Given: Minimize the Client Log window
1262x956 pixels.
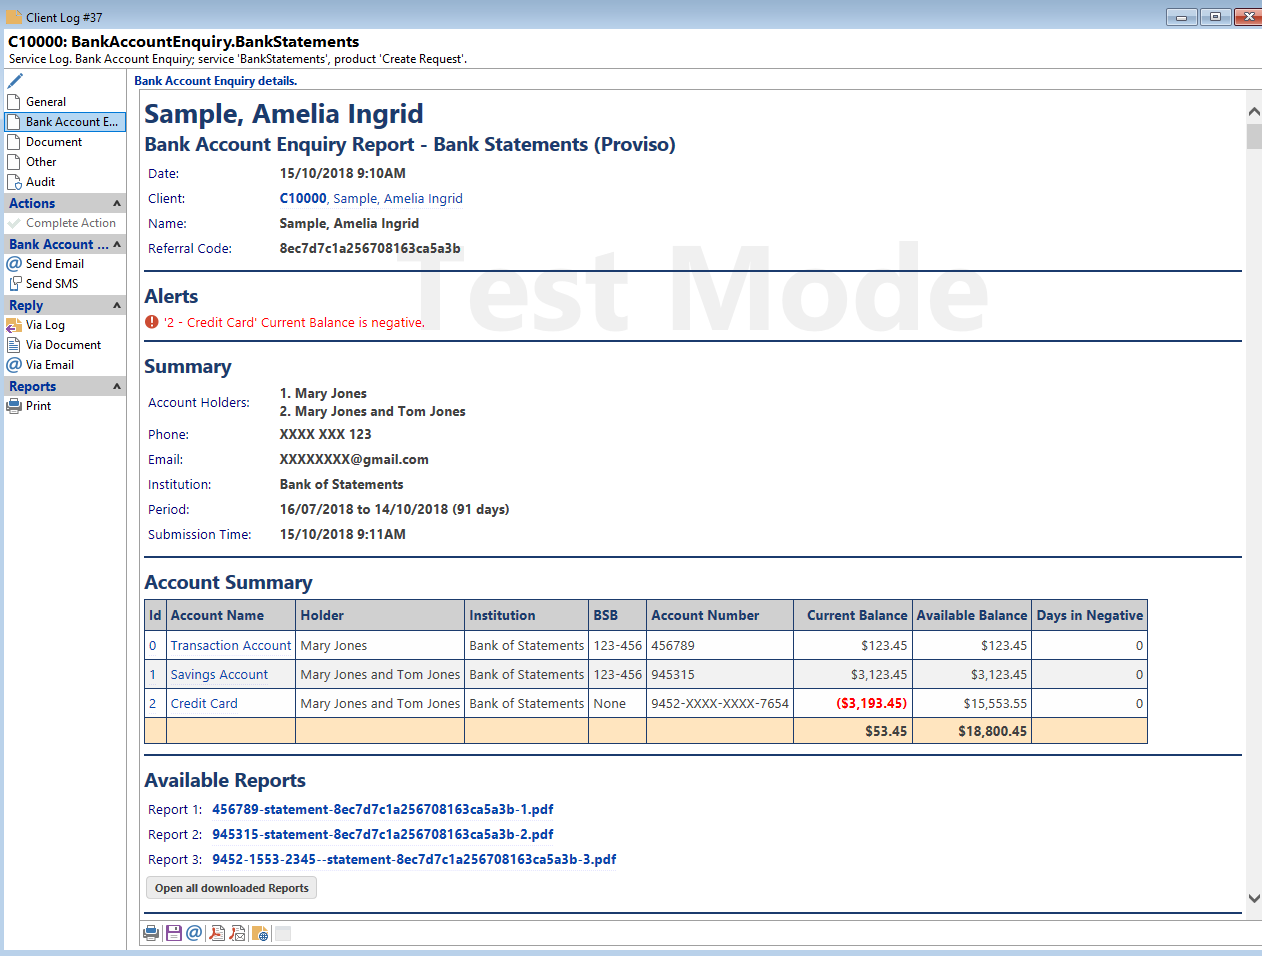Looking at the screenshot, I should point(1181,16).
